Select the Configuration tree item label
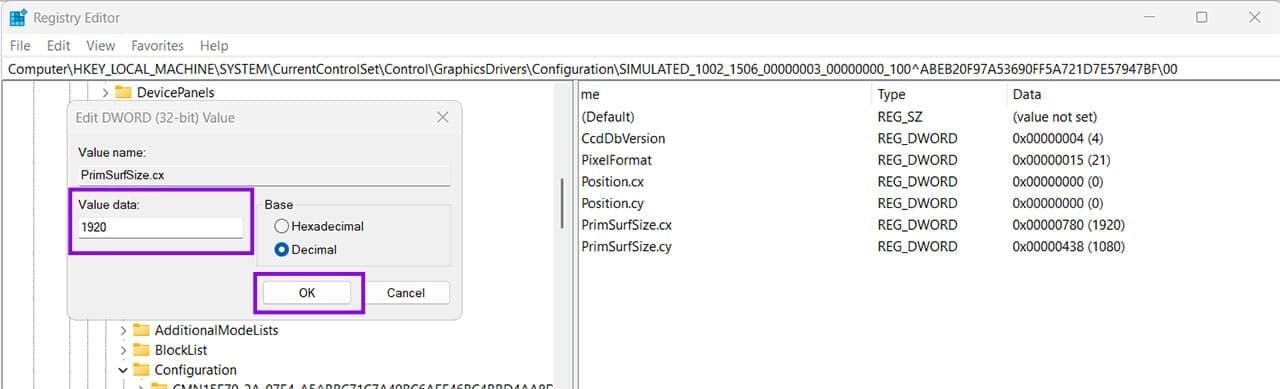 [195, 370]
